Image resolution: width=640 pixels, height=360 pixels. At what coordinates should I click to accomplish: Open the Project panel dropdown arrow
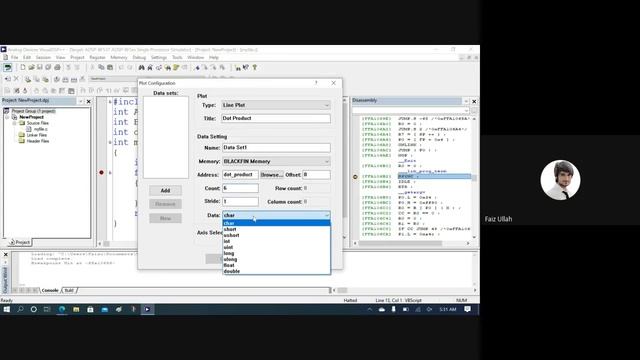click(x=80, y=101)
